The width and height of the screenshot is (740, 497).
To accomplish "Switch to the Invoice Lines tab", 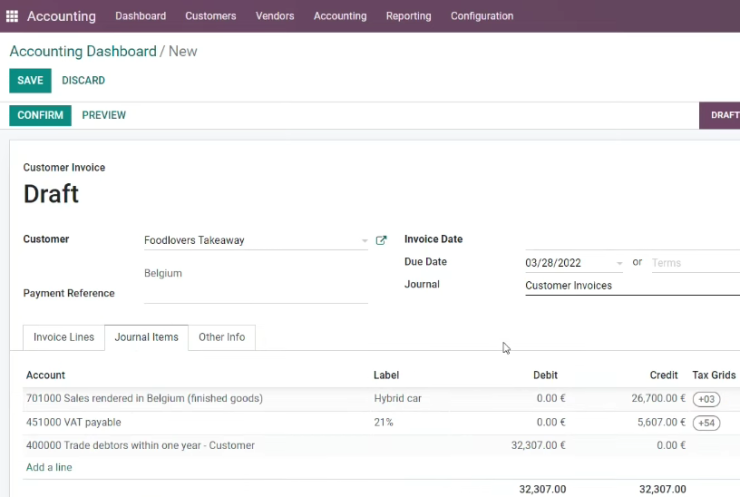I will tap(64, 337).
